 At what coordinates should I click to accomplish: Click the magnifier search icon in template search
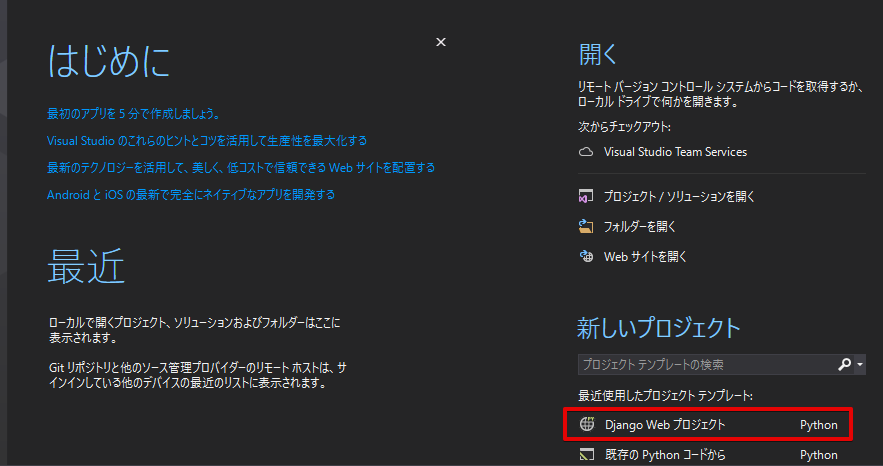tap(844, 365)
